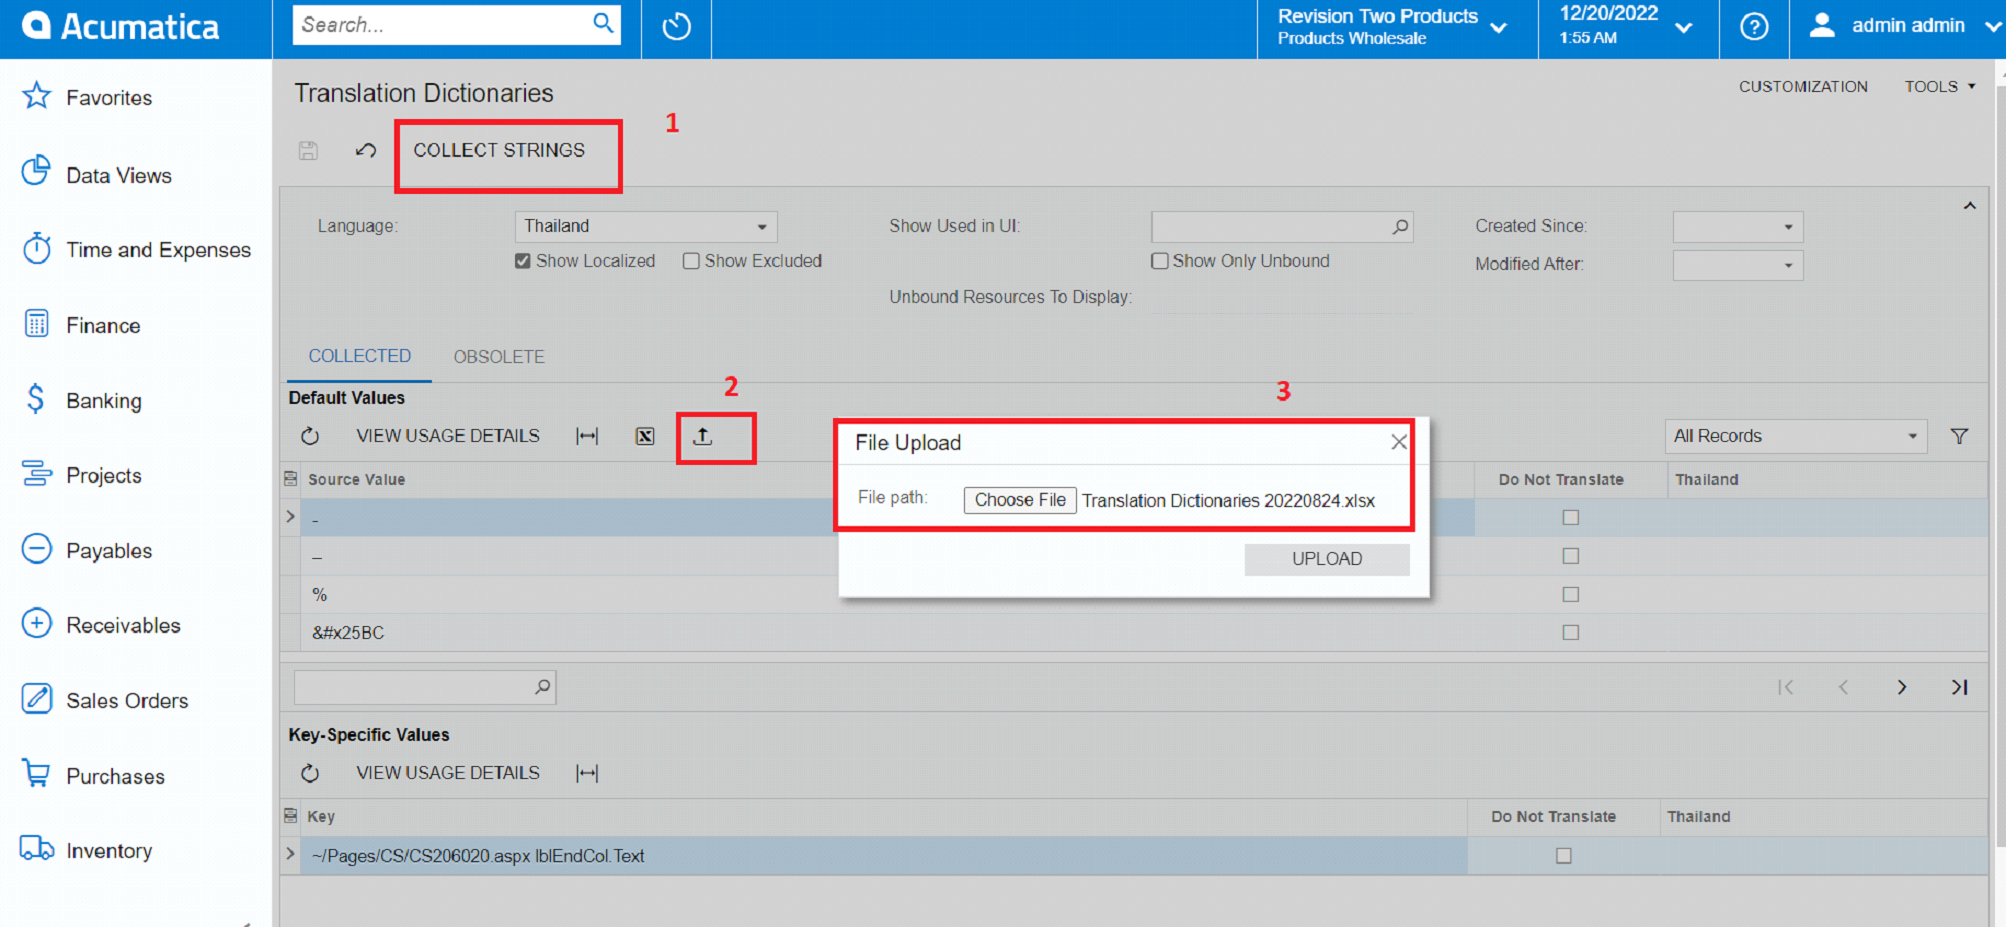Open admin admin user menu
Image resolution: width=2006 pixels, height=927 pixels.
1905,27
